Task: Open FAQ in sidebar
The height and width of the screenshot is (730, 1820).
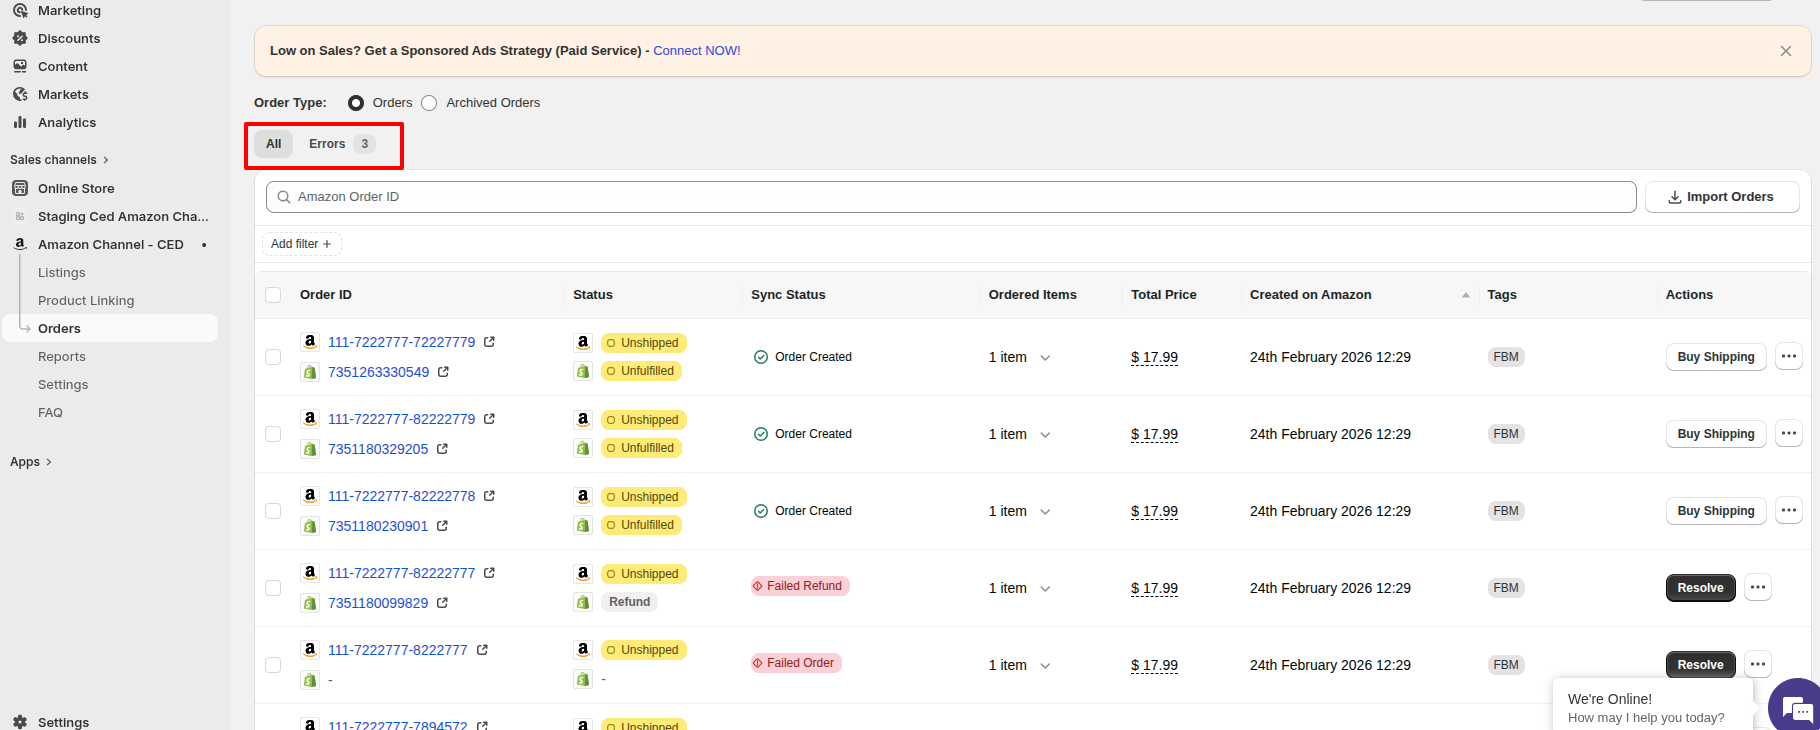Action: click(50, 413)
